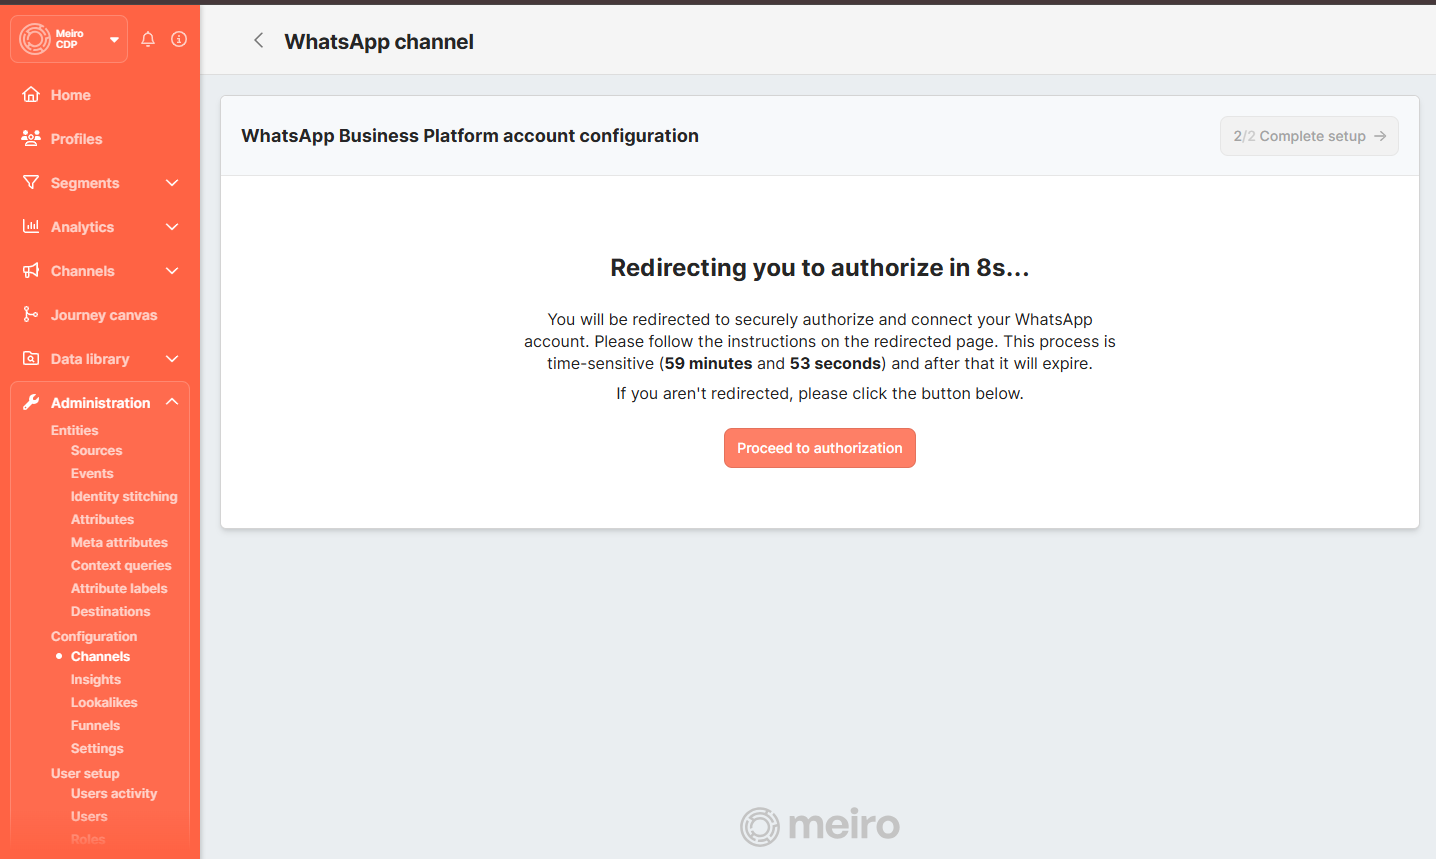The height and width of the screenshot is (859, 1436).
Task: Click the Profiles people icon
Action: (x=31, y=138)
